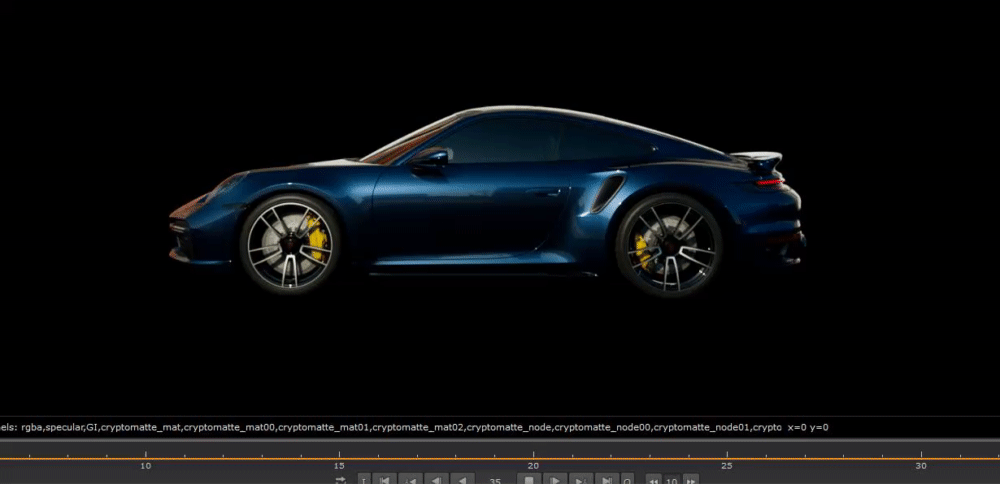Click the blue car render in the viewer
This screenshot has width=1000, height=484.
(488, 203)
